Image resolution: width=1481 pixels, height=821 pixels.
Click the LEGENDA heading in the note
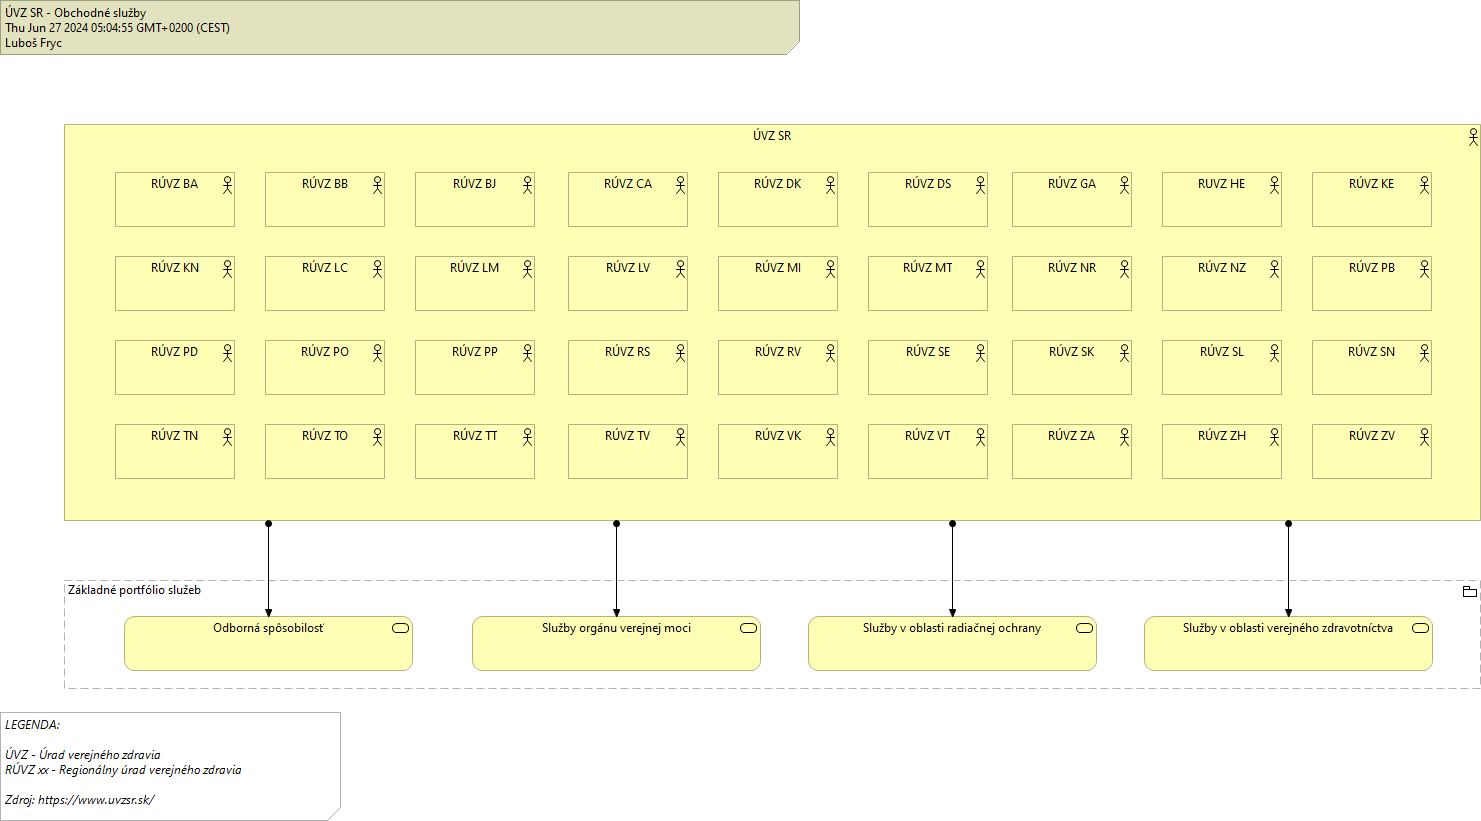click(x=32, y=725)
